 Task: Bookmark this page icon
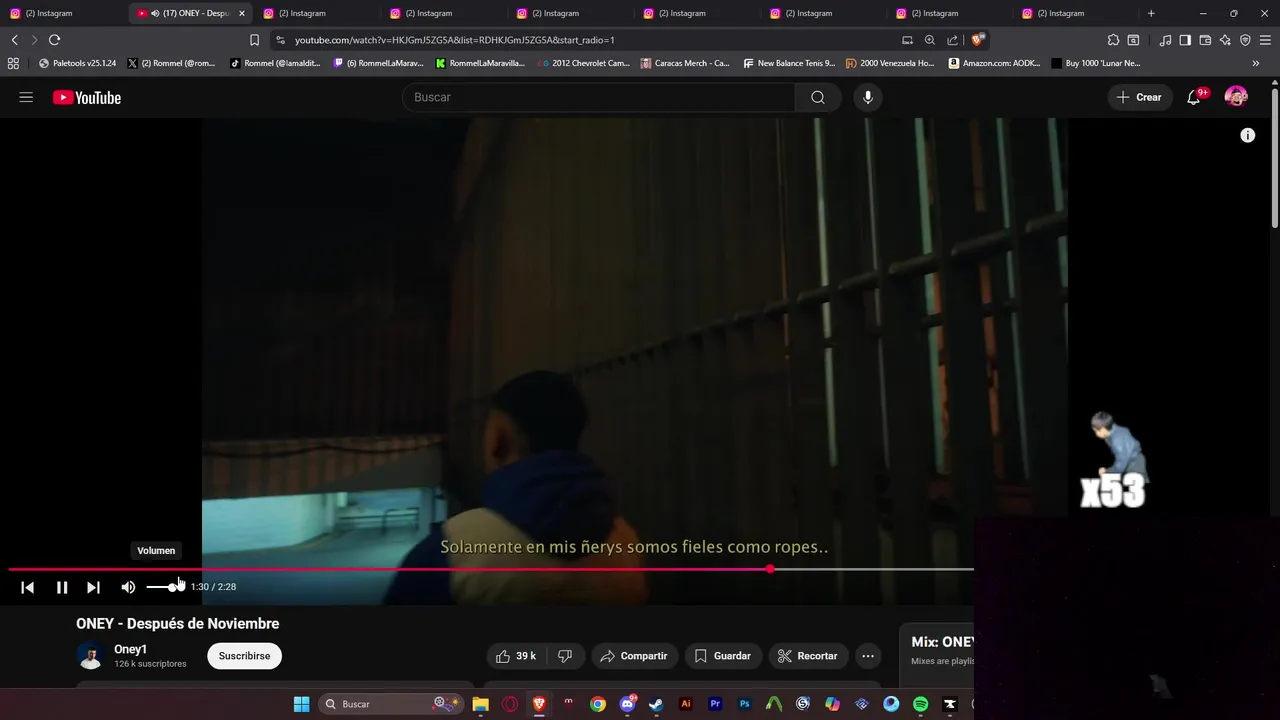[x=254, y=40]
